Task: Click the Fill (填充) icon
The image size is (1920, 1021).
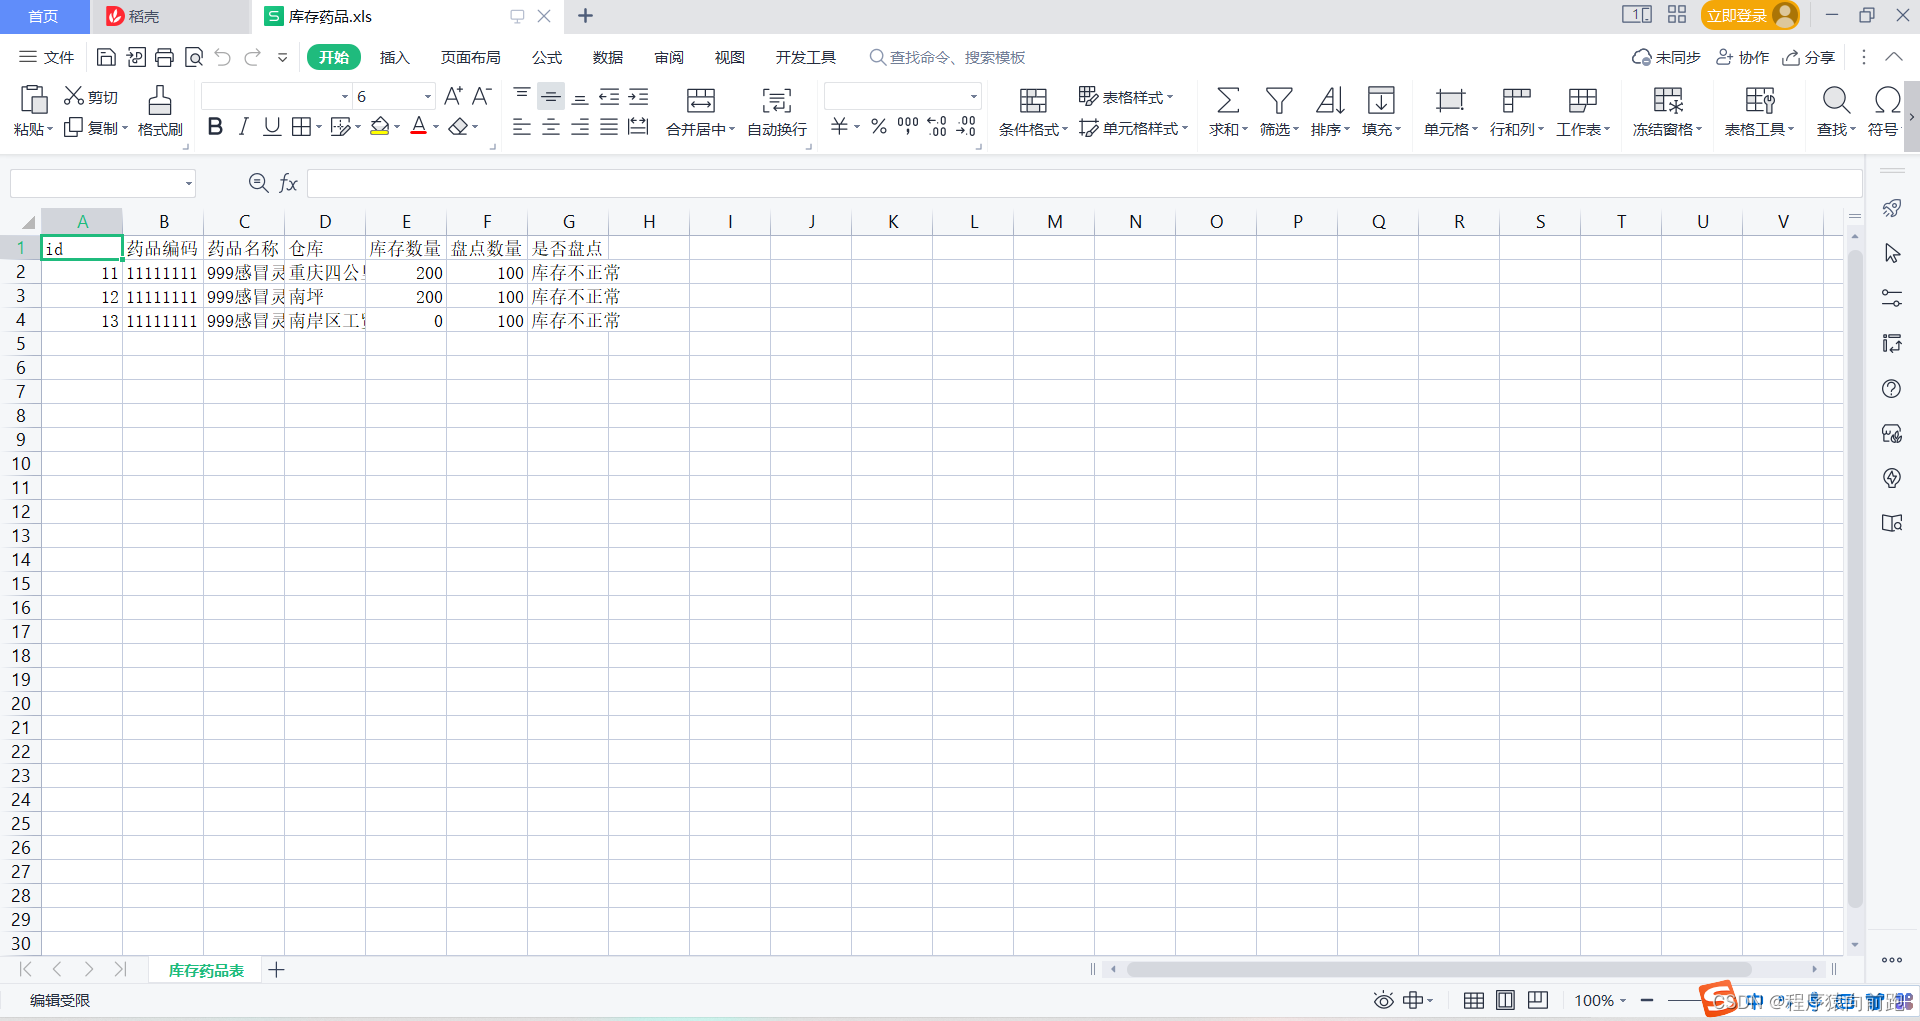Action: (x=1381, y=100)
